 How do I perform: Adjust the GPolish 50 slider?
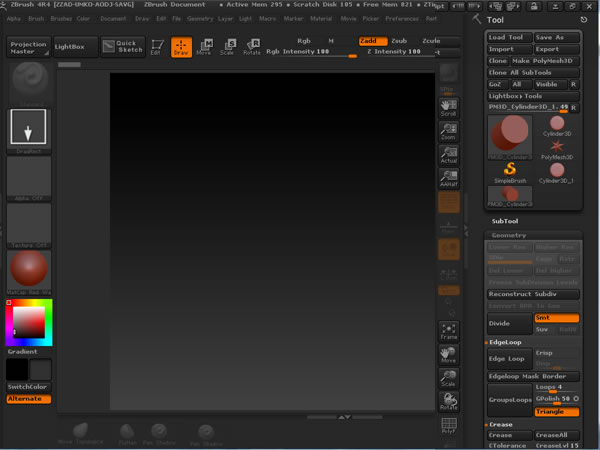point(553,399)
